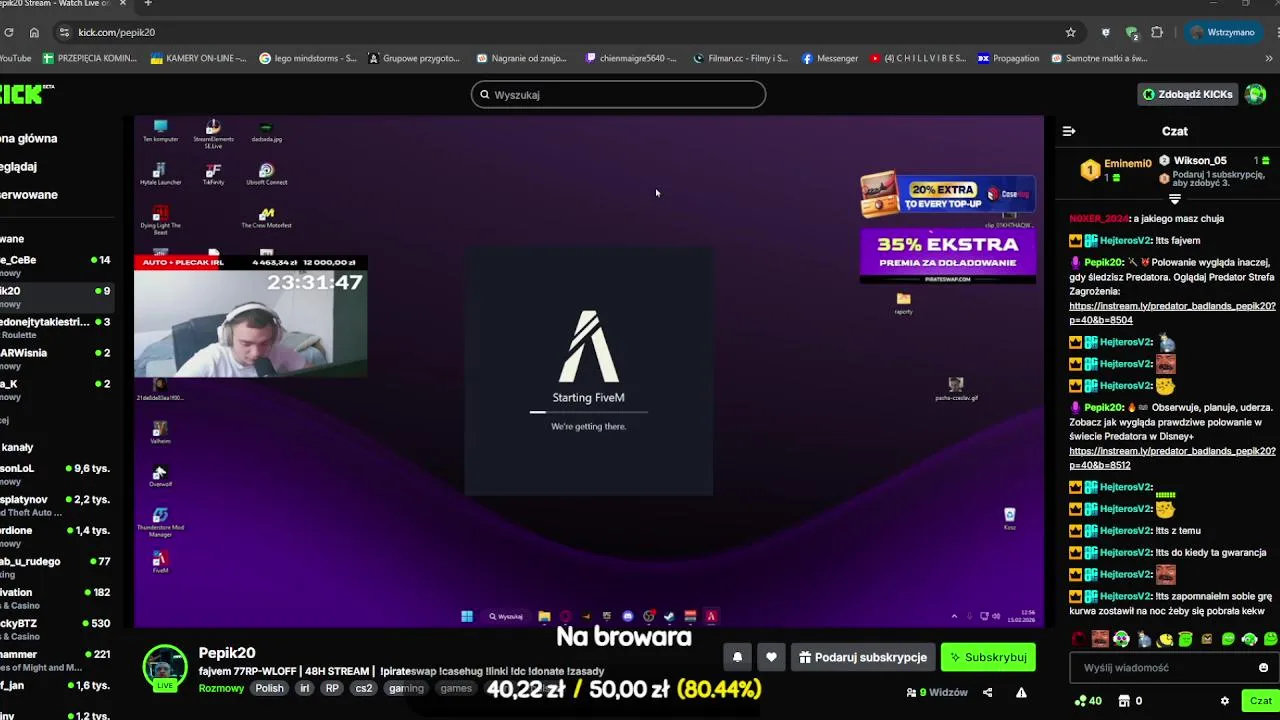This screenshot has height=720, width=1280.
Task: Click the Zdobądź KICKs button
Action: coord(1188,94)
